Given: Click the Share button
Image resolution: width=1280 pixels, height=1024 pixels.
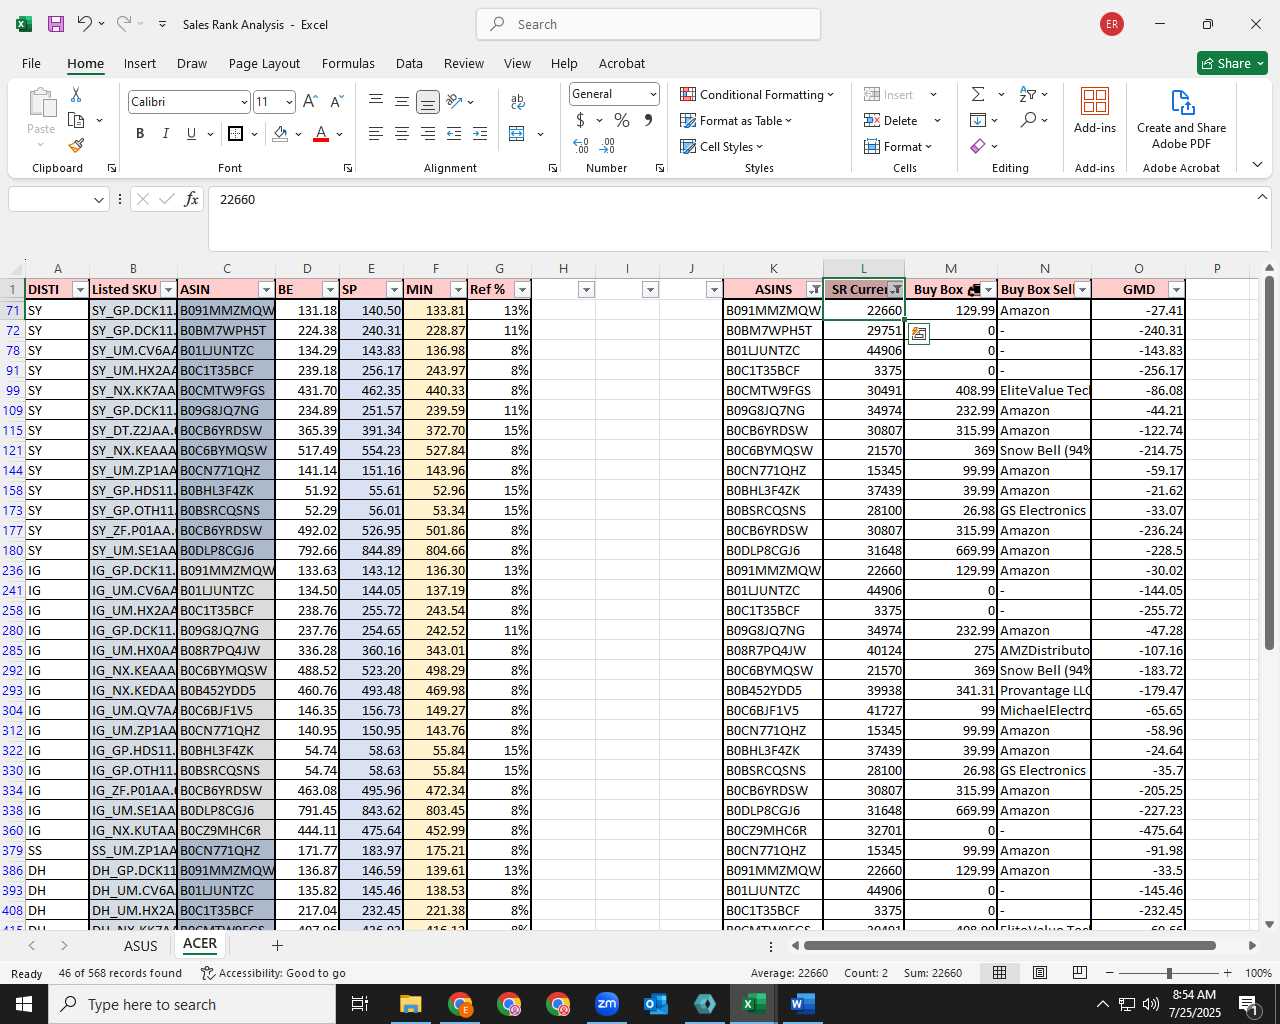Looking at the screenshot, I should (1232, 63).
